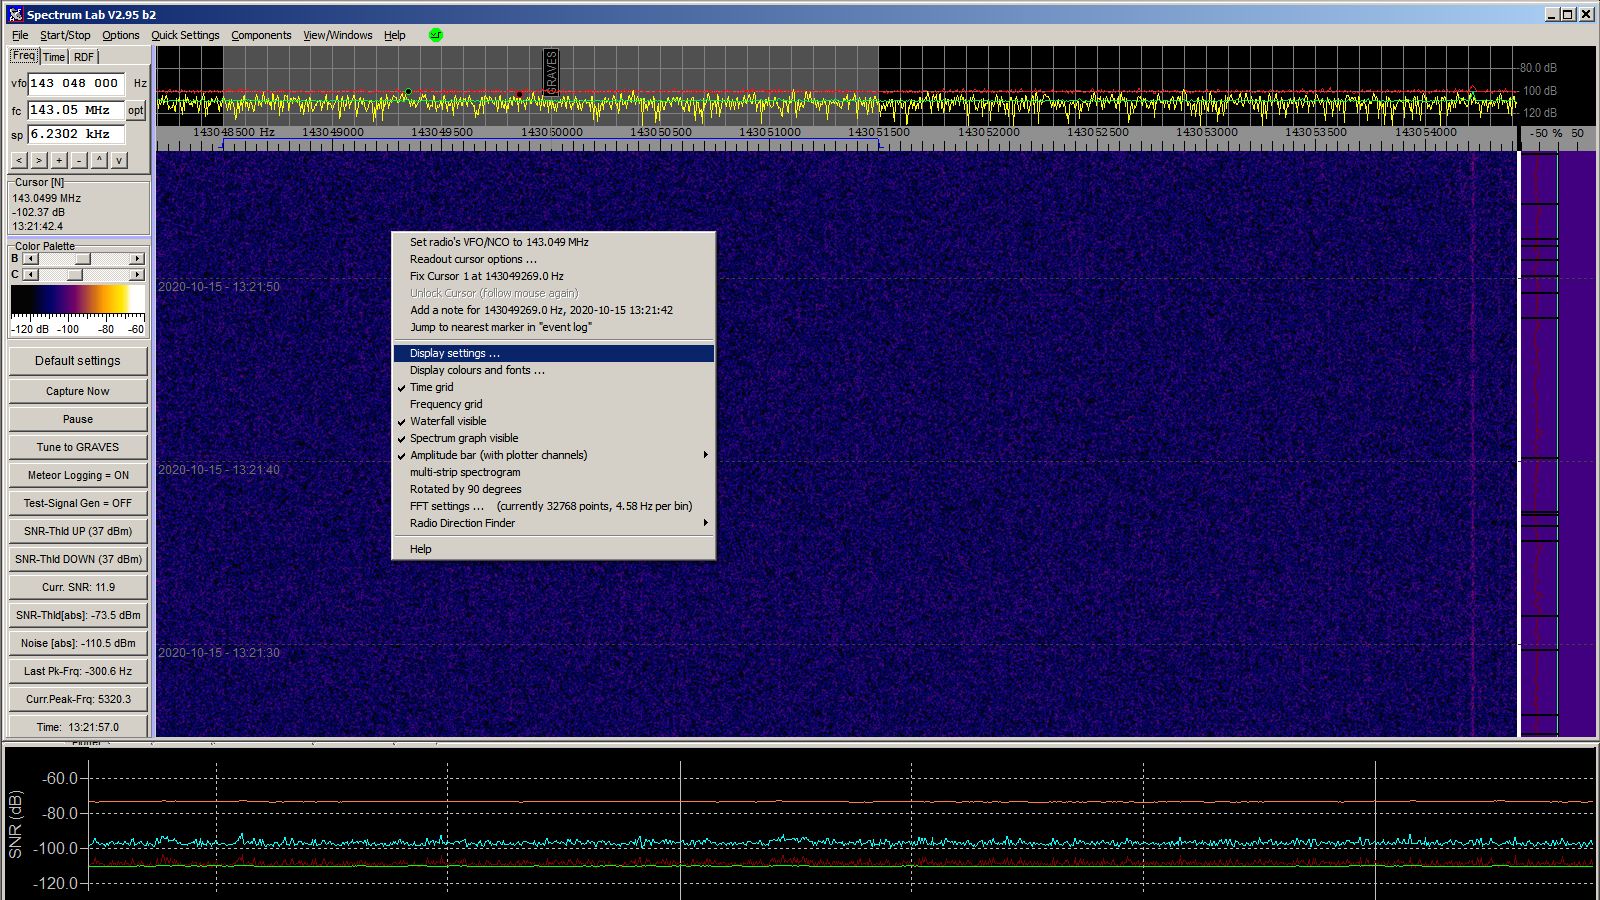Viewport: 1600px width, 900px height.
Task: Choose Display settings in context menu
Action: coord(554,353)
